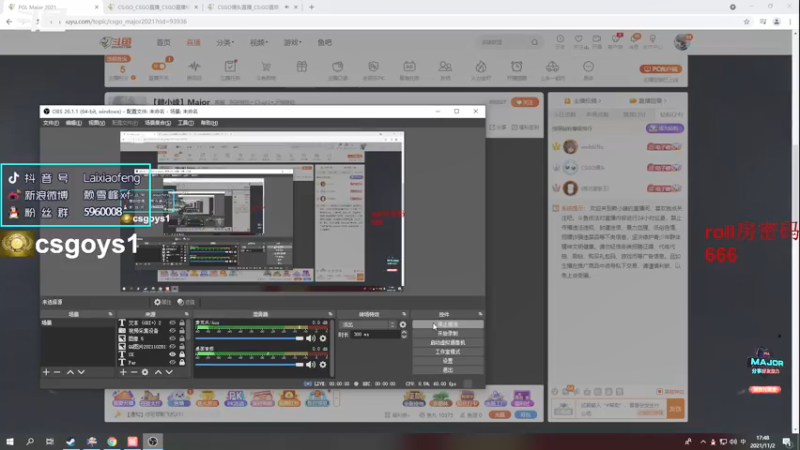
Task: Open OBS 设置 settings button
Action: coord(447,361)
